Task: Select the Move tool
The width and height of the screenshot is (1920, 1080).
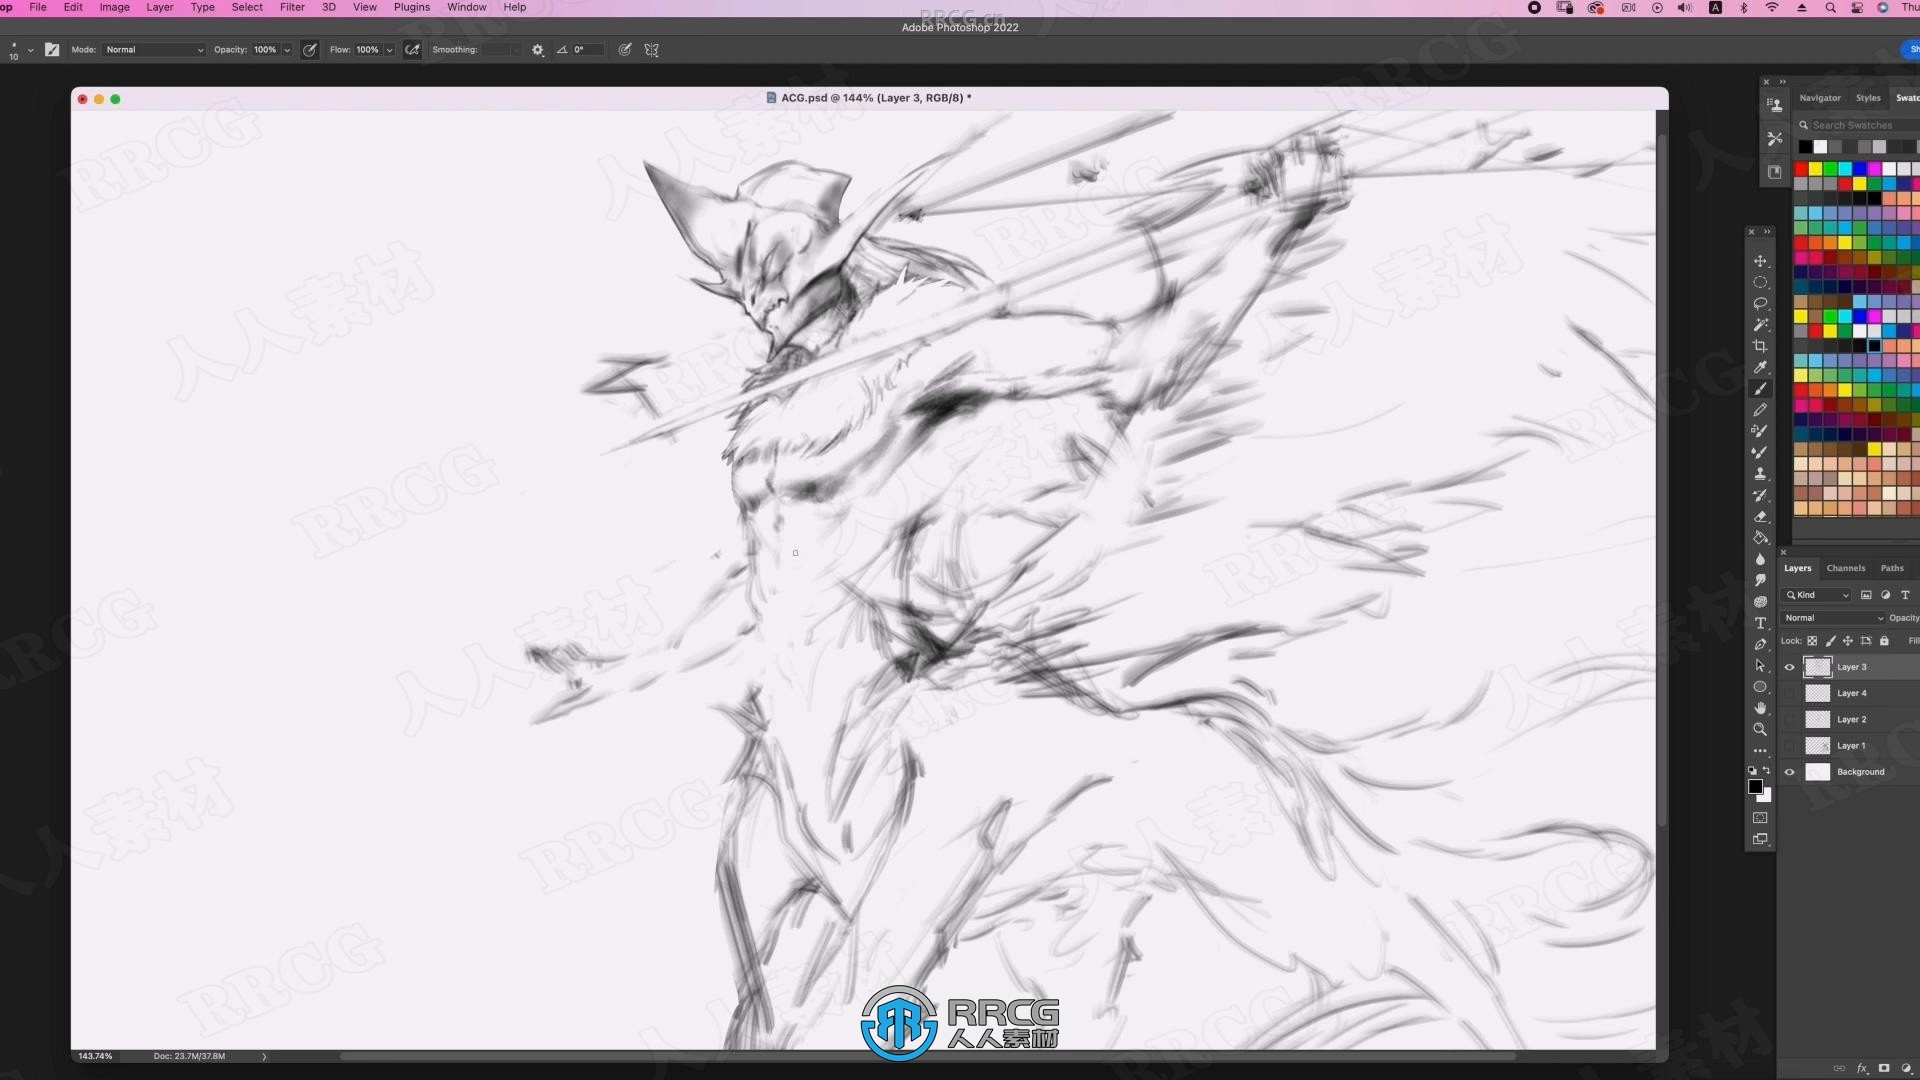Action: click(1760, 261)
